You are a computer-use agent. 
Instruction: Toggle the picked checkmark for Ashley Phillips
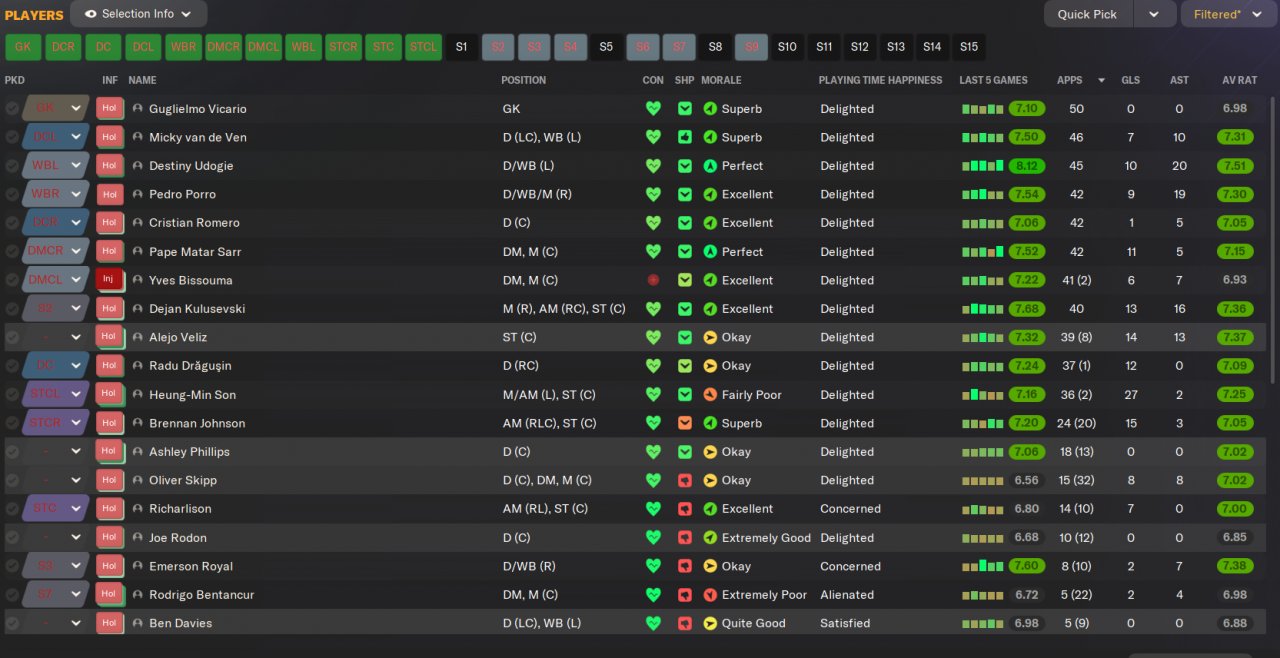pyautogui.click(x=12, y=451)
